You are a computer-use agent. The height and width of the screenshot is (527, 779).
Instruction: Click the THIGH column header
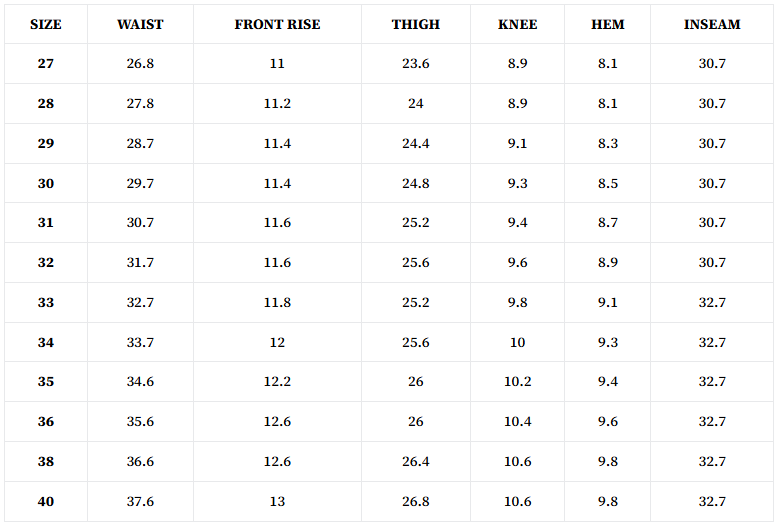415,24
